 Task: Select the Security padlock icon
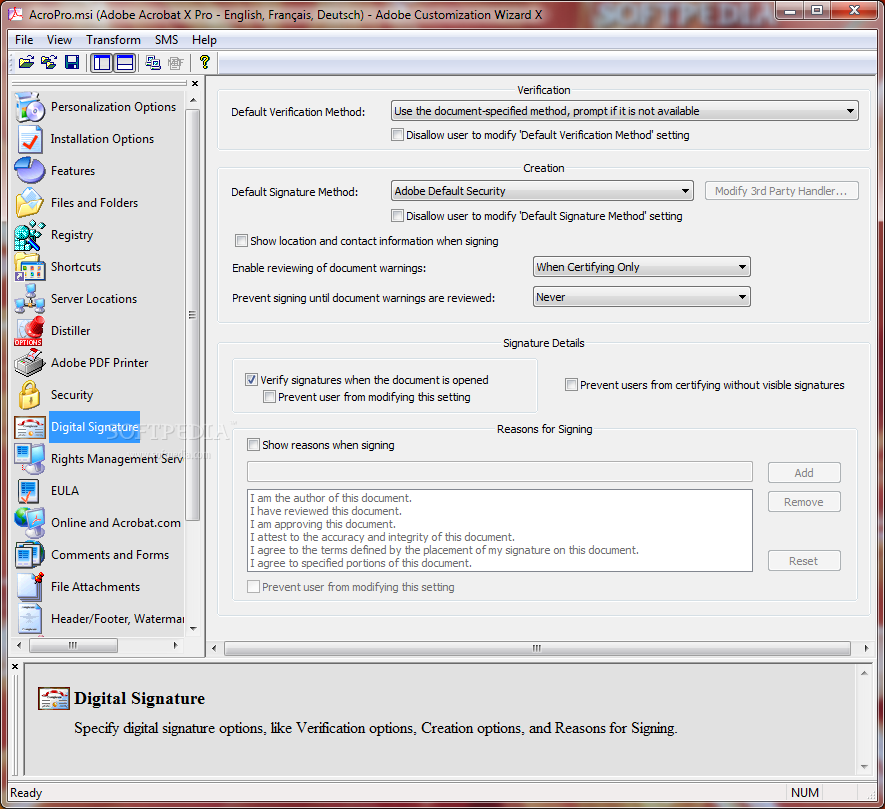click(x=29, y=395)
